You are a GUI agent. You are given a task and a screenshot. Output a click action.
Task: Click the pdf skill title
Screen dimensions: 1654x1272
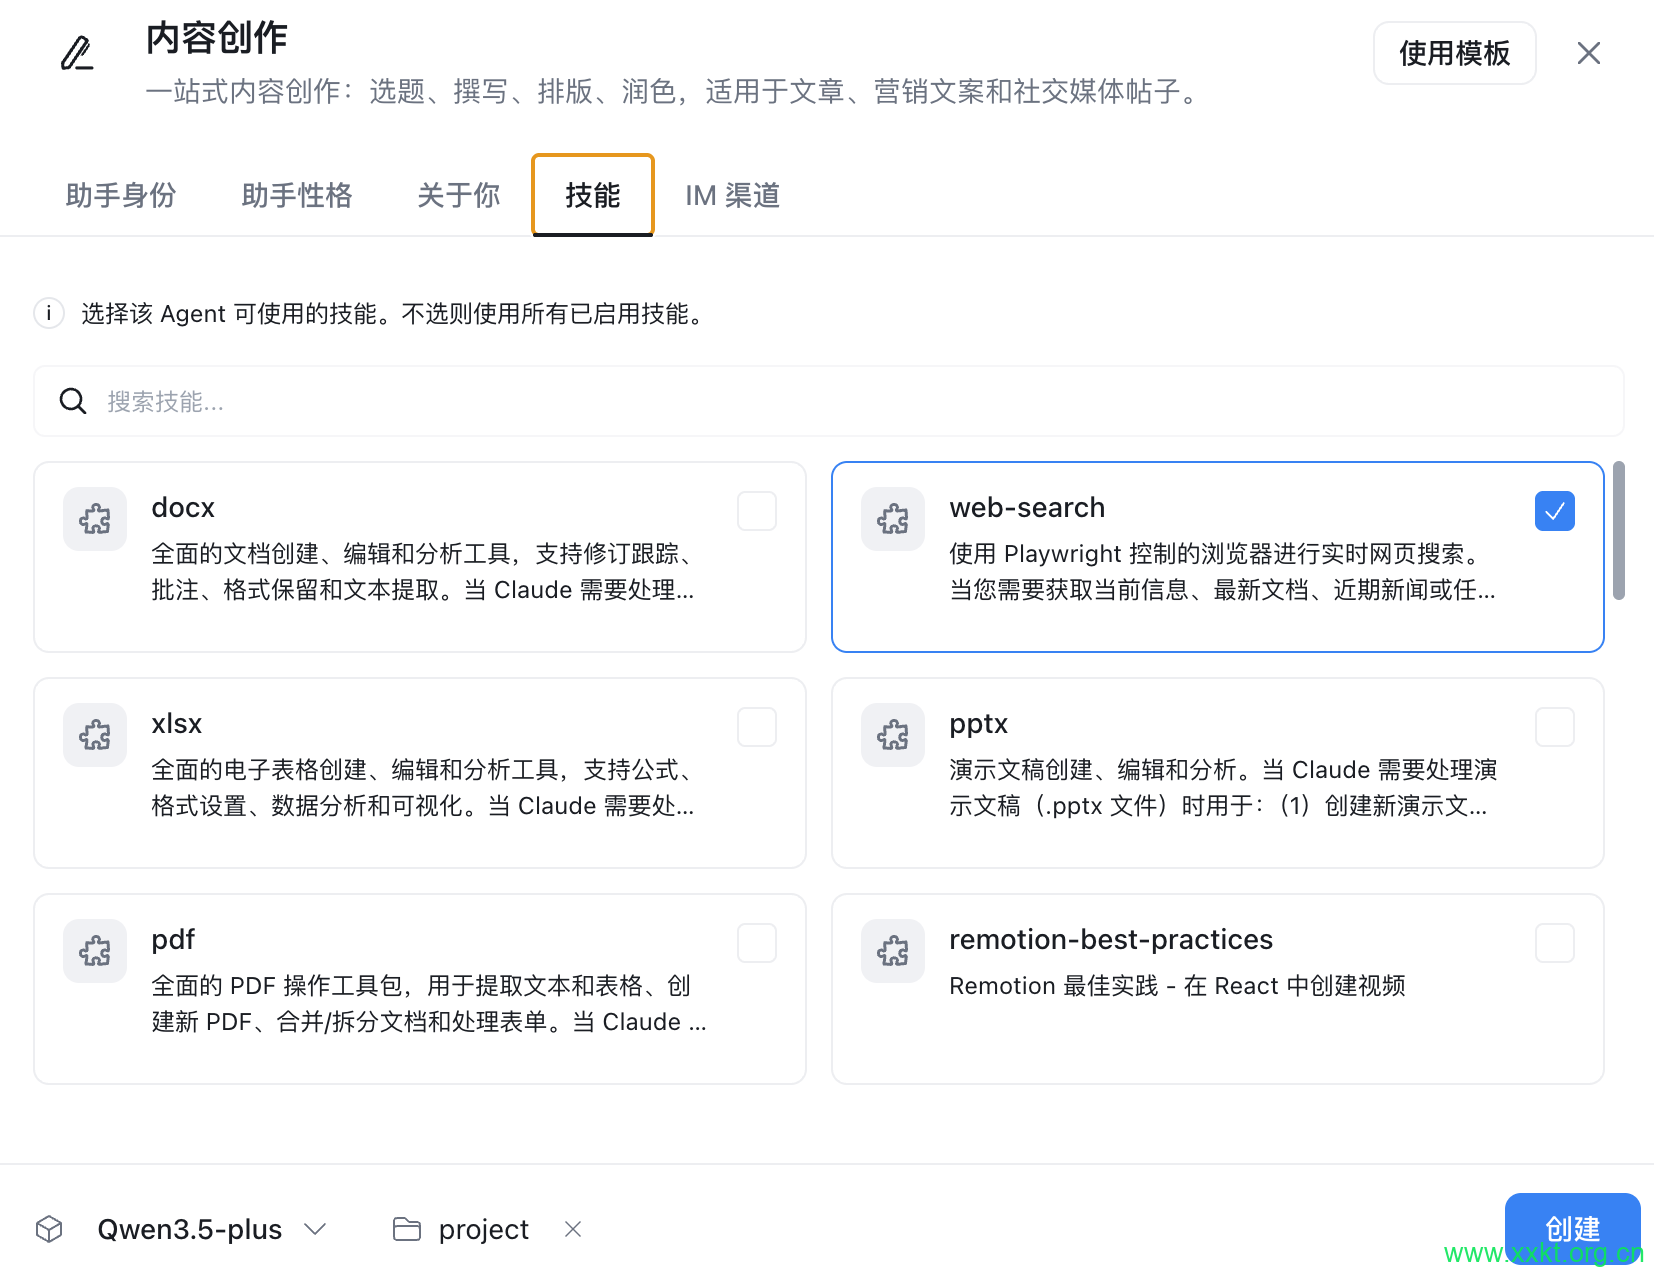point(173,940)
